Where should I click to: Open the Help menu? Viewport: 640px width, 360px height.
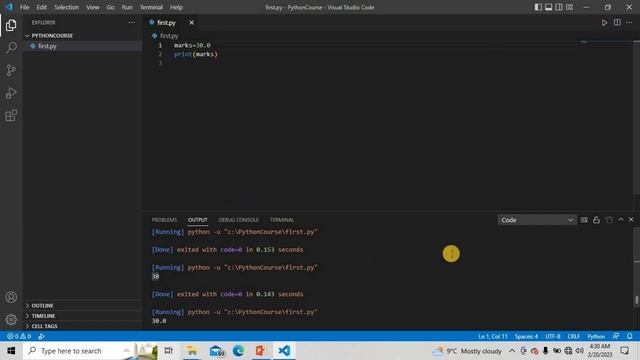click(176, 7)
